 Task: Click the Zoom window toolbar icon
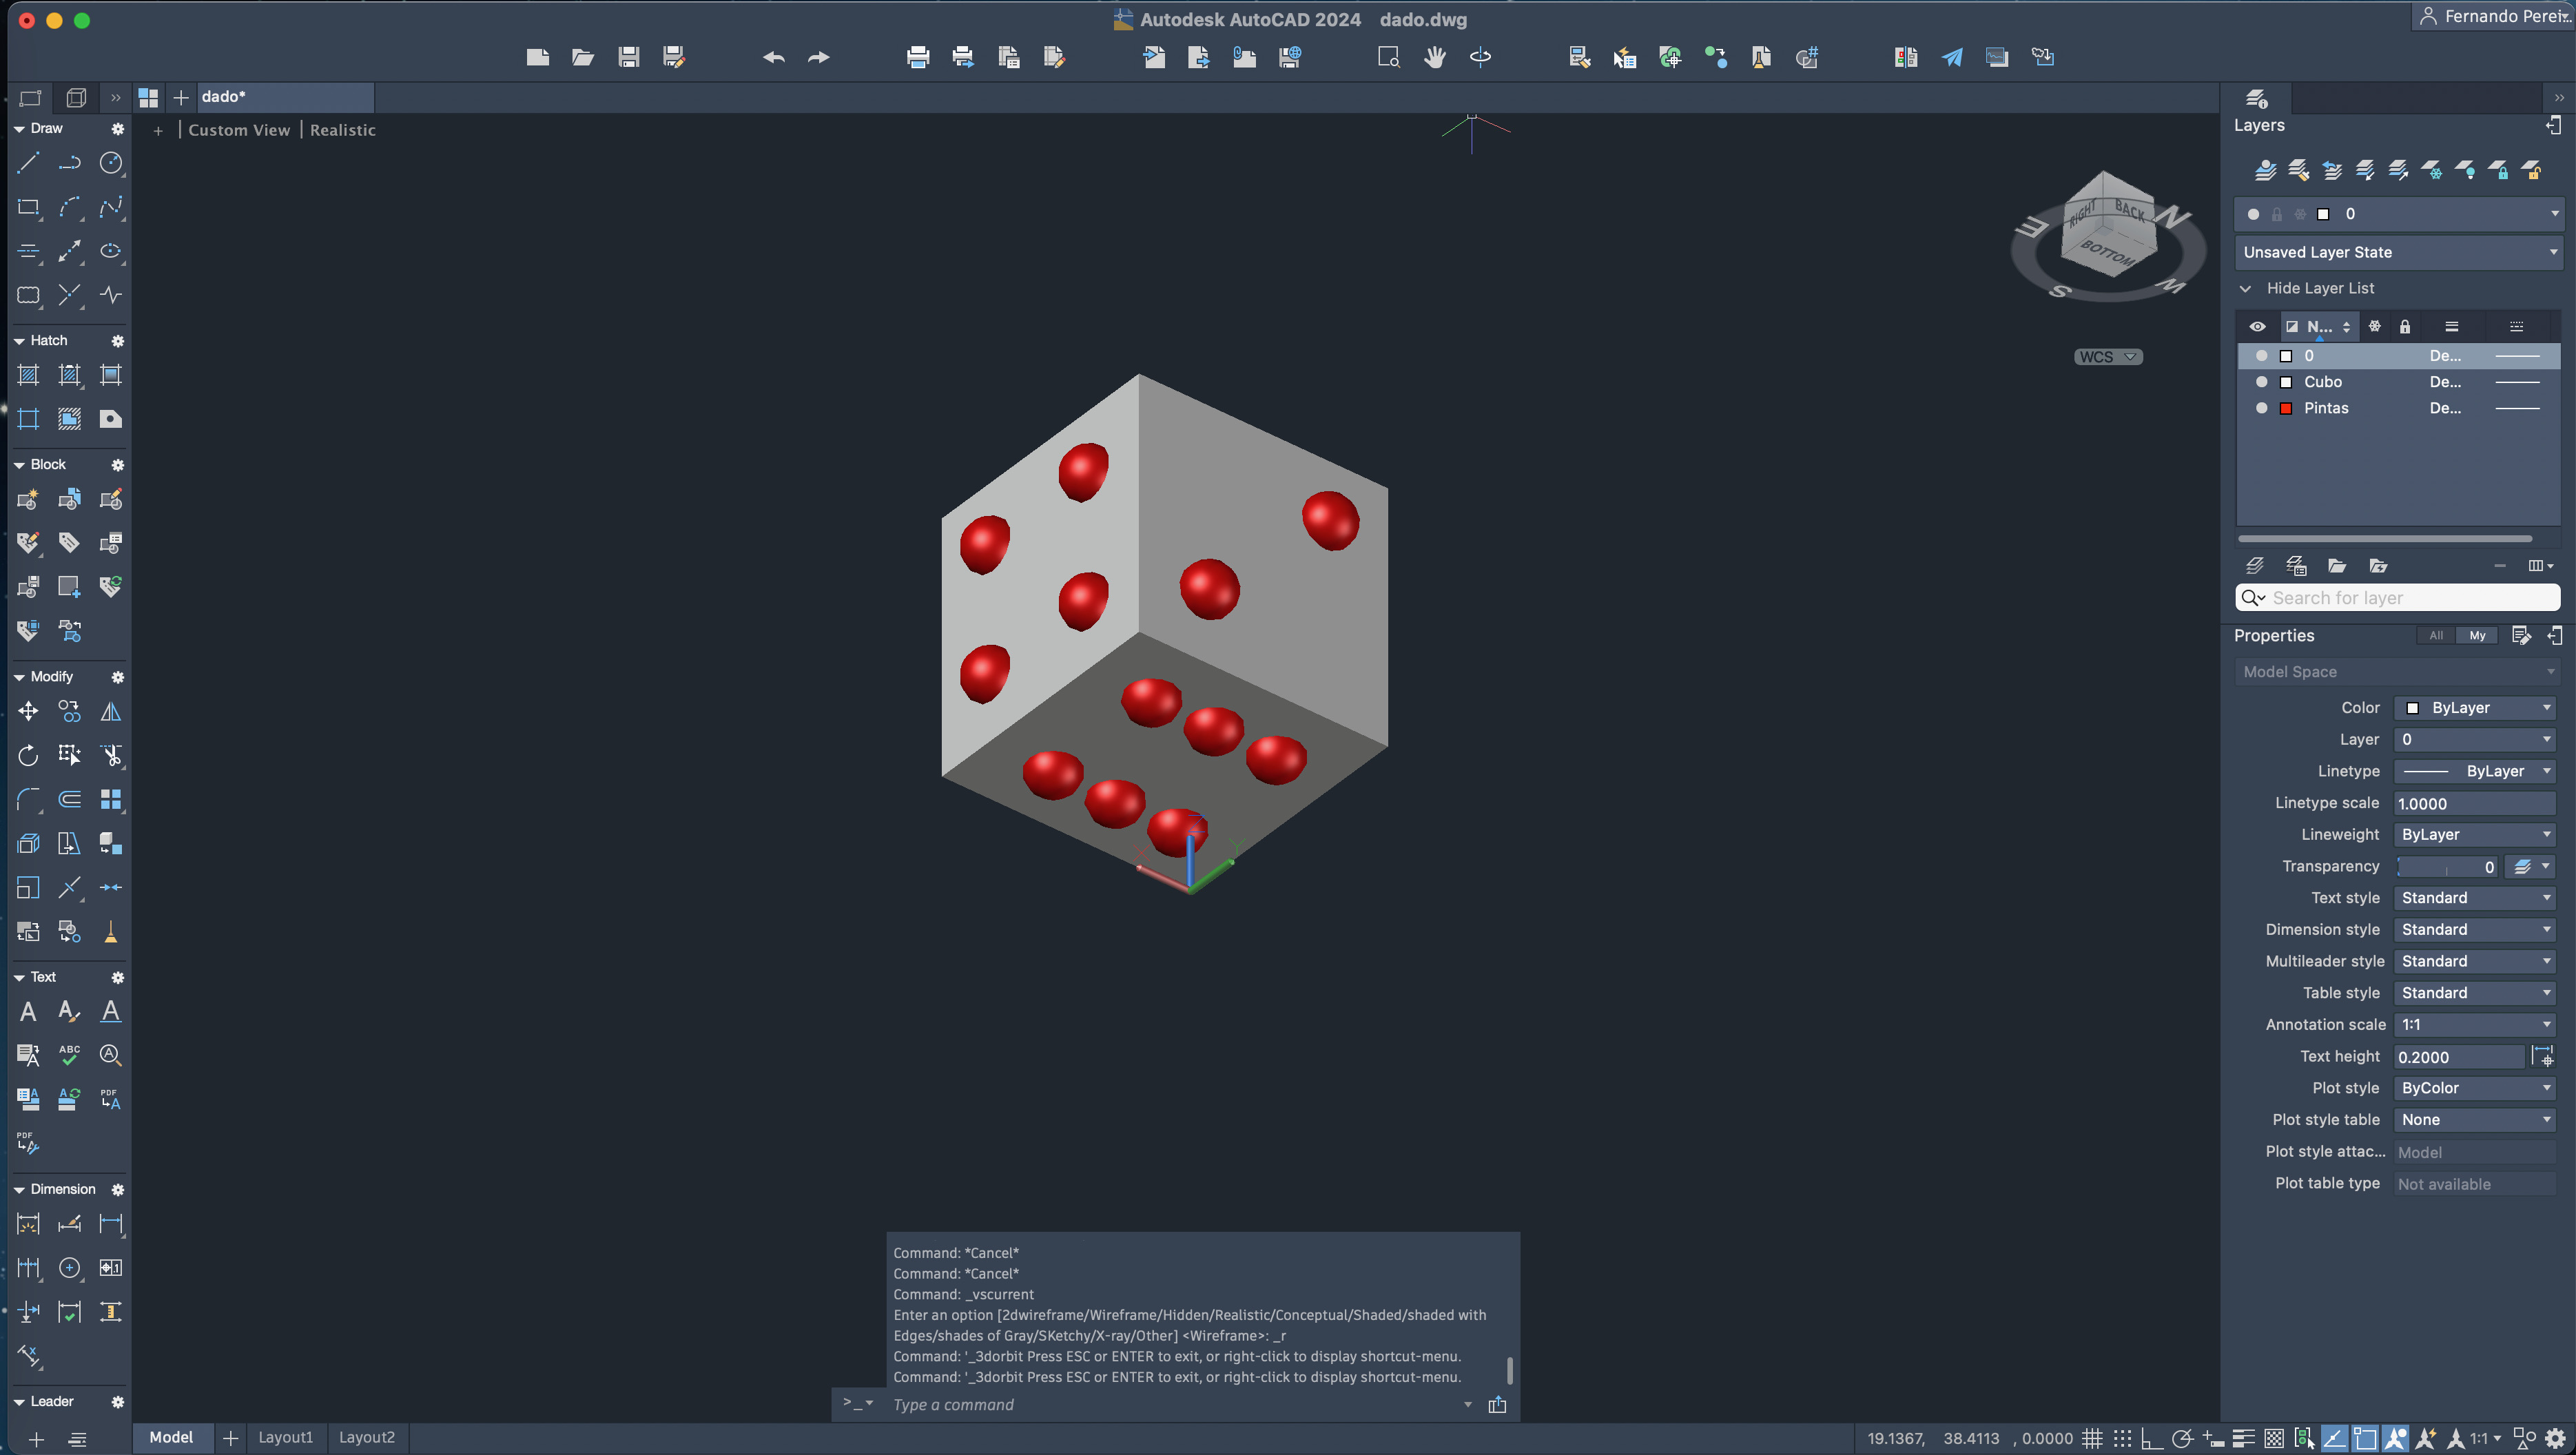click(1389, 57)
